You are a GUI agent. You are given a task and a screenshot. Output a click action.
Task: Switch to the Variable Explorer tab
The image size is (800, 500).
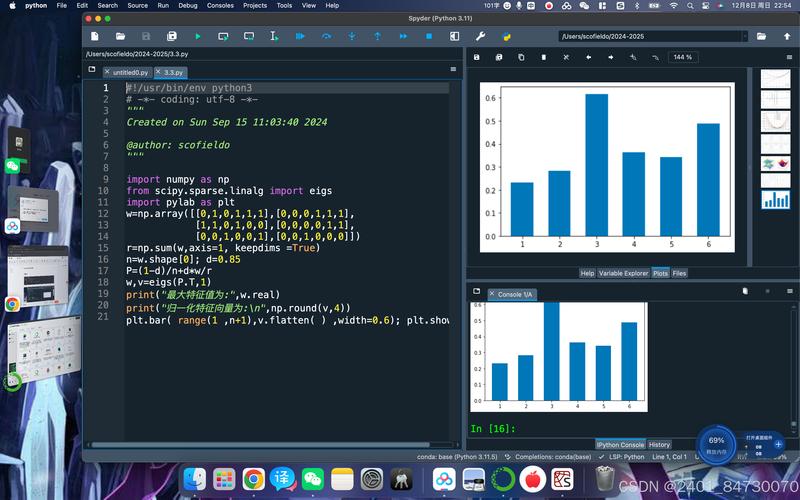tap(623, 273)
